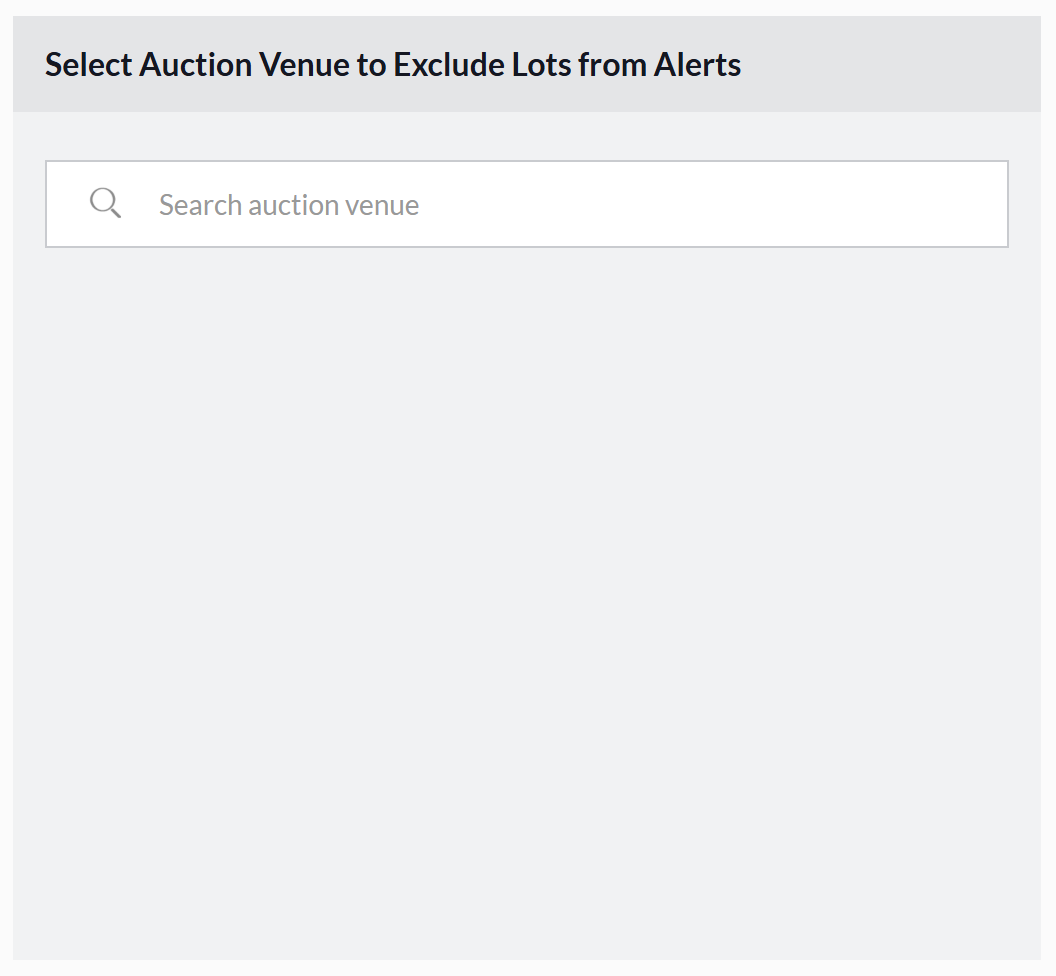1056x976 pixels.
Task: Click the empty panel body near the bottom
Action: pyautogui.click(x=527, y=900)
